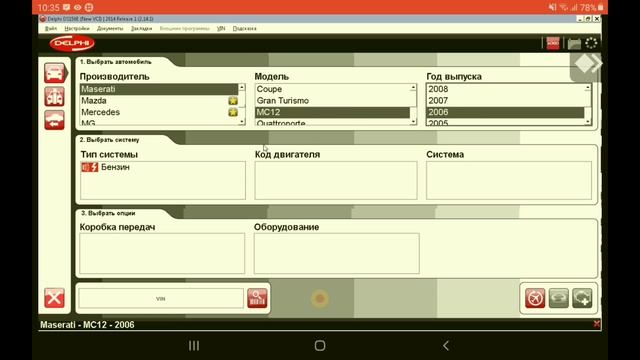Viewport: 640px width, 360px height.
Task: Tap Android recent apps button
Action: 194,346
